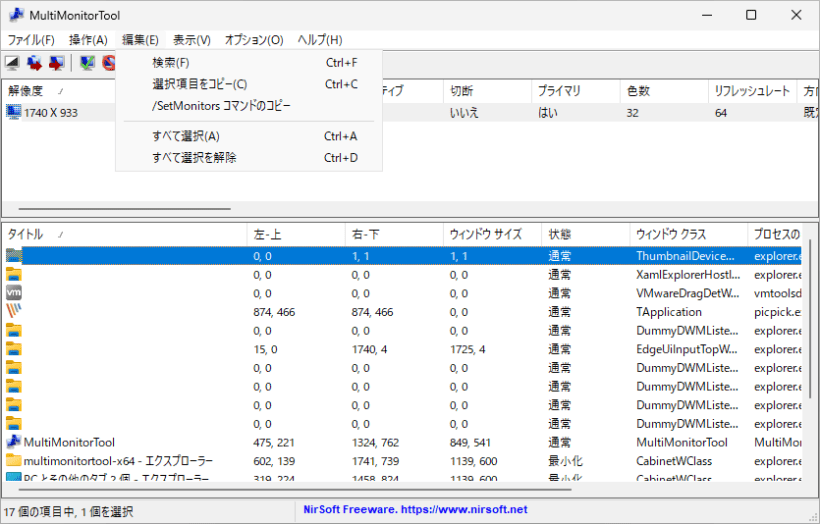Sort by the プライマリ column header
This screenshot has height=524, width=820.
pos(576,91)
